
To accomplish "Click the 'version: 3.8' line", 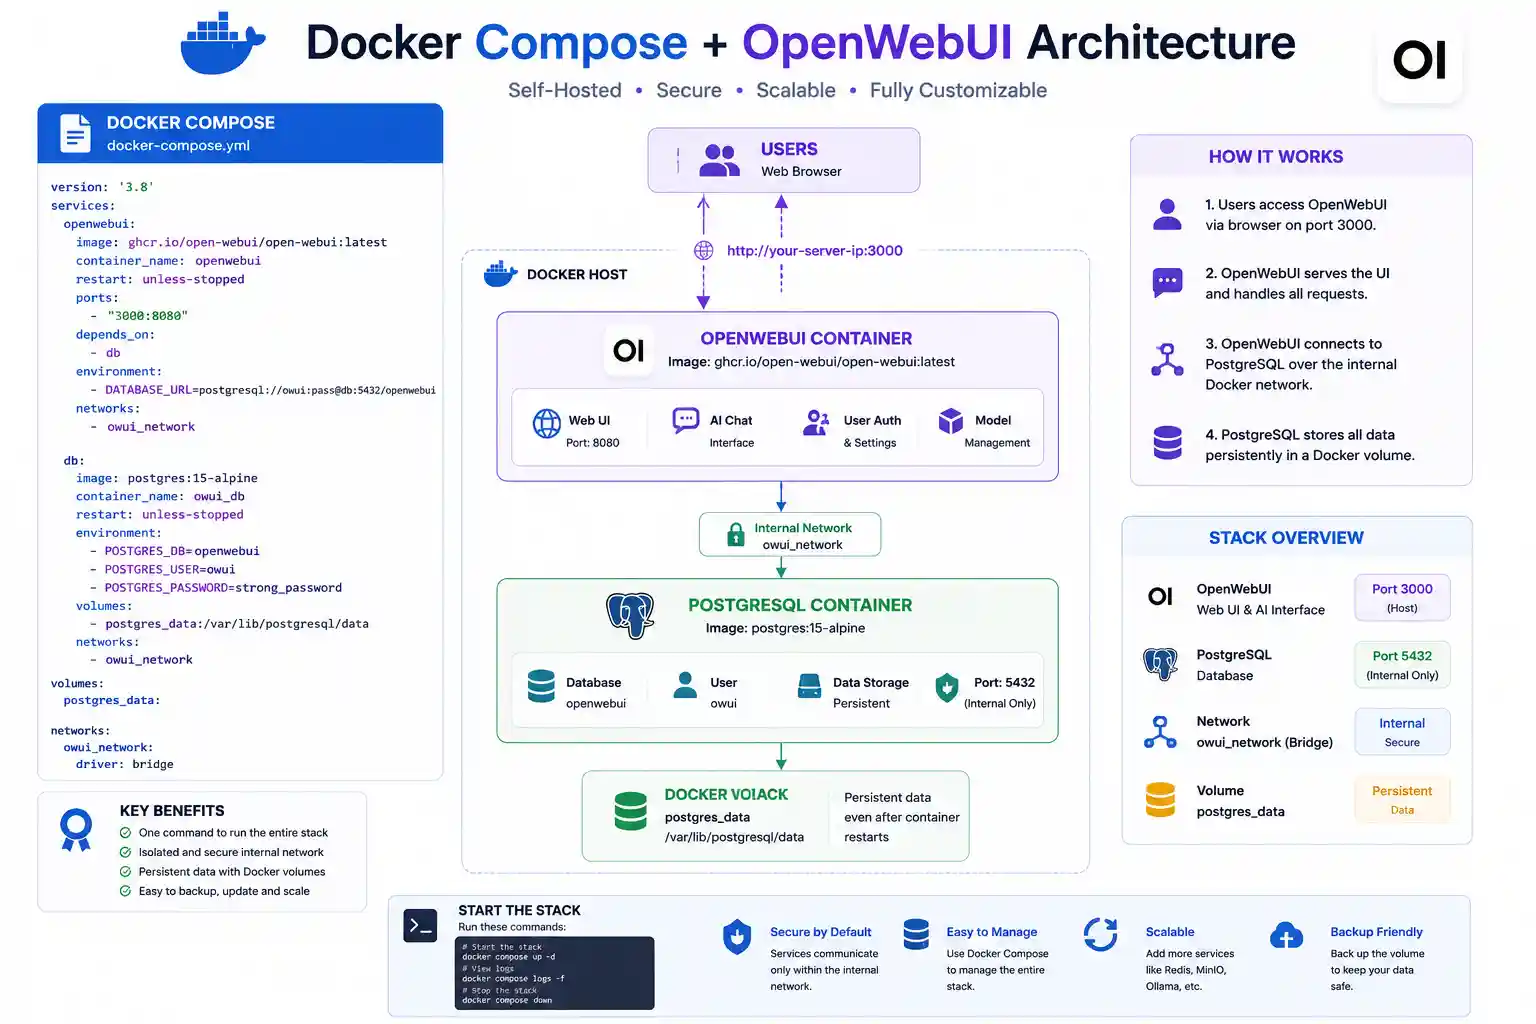I will point(103,187).
